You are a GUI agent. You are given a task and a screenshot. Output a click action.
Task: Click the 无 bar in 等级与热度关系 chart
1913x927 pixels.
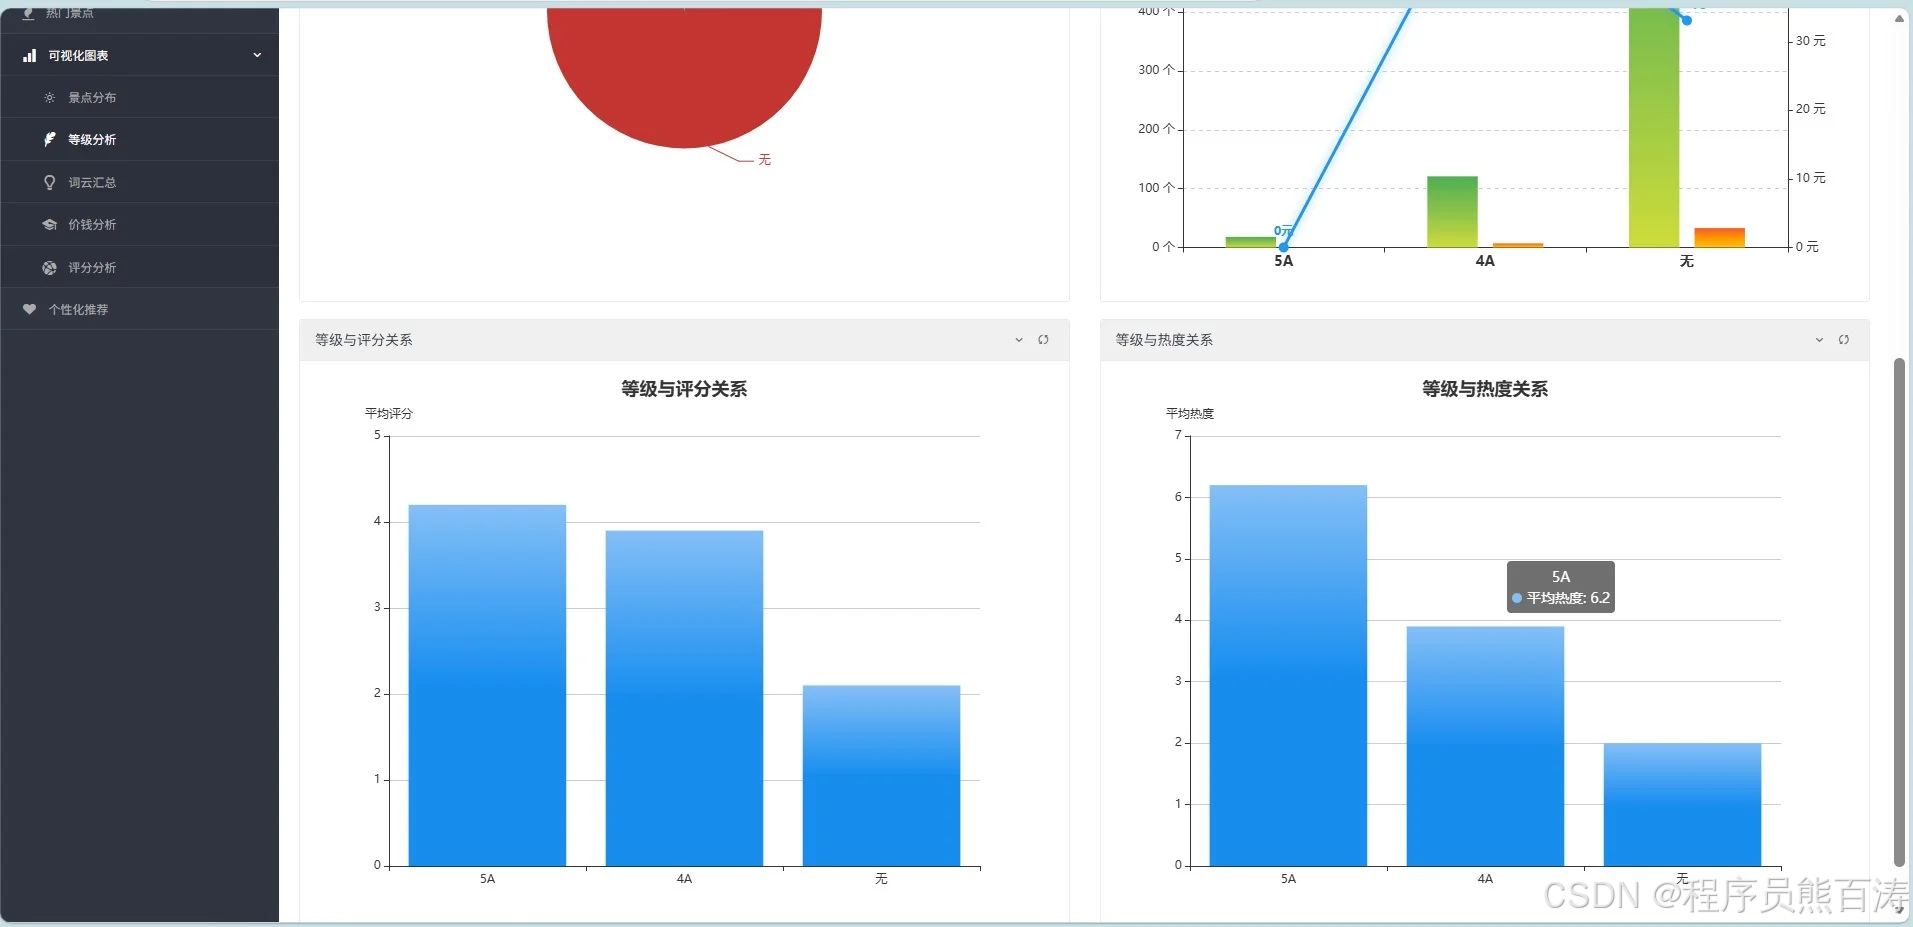(x=1682, y=804)
